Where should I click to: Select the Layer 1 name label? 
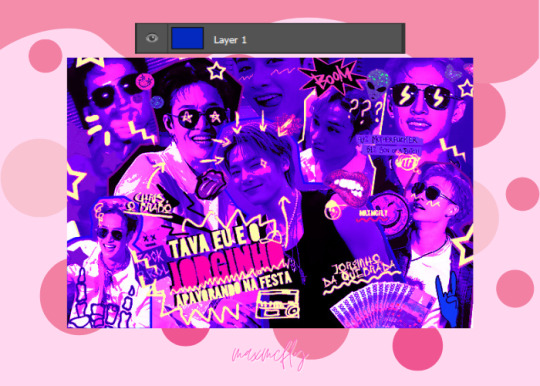(x=230, y=40)
